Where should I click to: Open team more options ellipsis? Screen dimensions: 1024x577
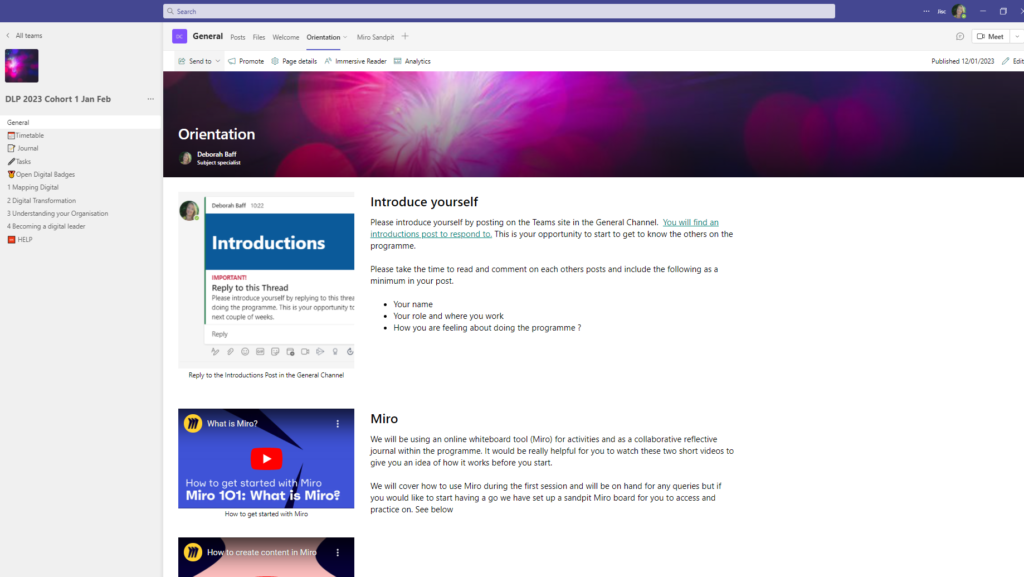pos(151,99)
